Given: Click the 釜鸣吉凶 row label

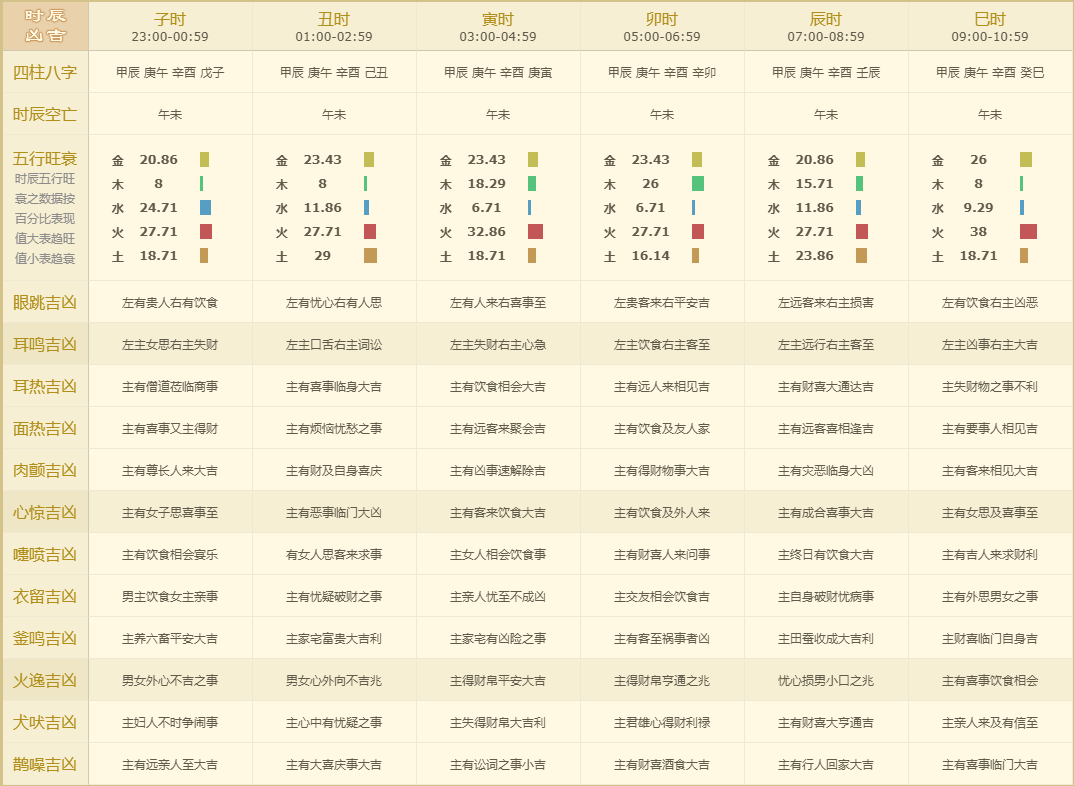Looking at the screenshot, I should point(45,638).
